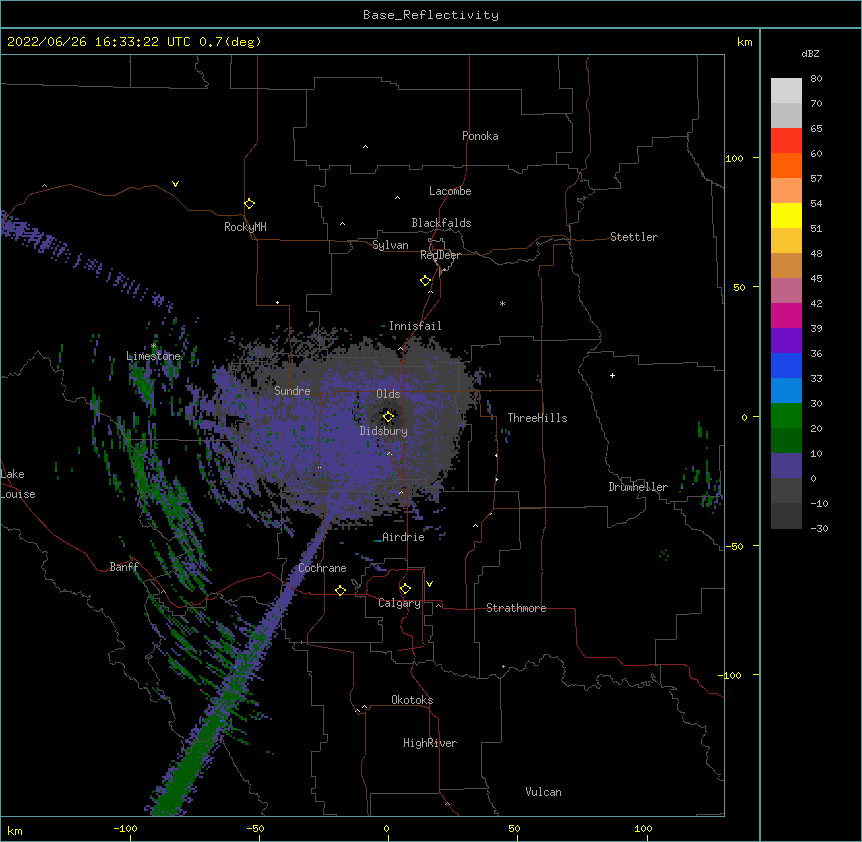Click the magenta 39-42 dBZ legend swatch
Image resolution: width=862 pixels, height=842 pixels.
786,315
